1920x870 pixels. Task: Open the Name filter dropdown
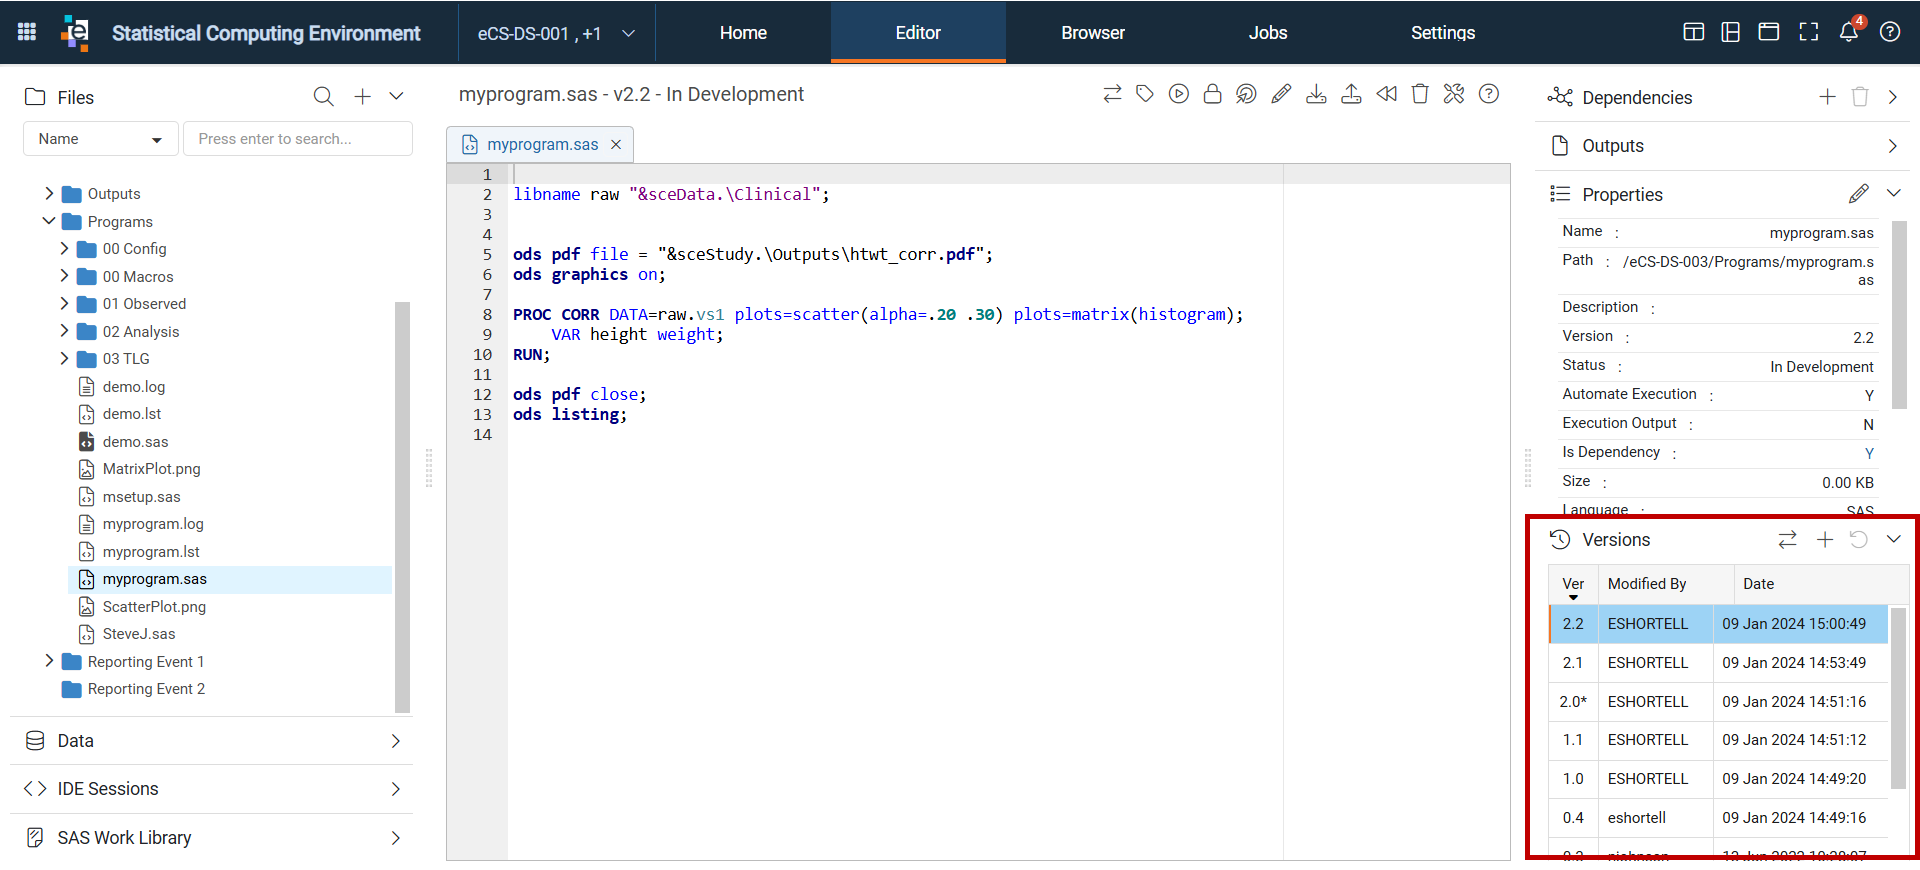tap(100, 139)
